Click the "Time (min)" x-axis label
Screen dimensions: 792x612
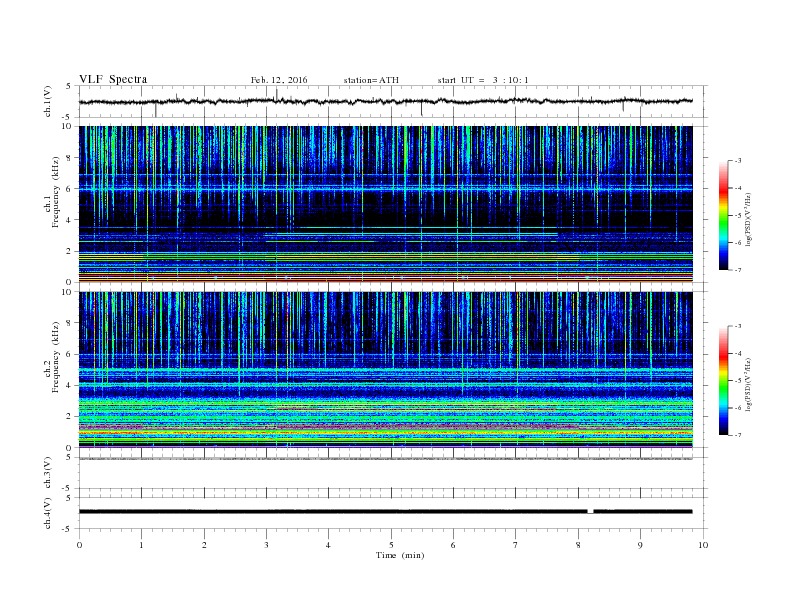[x=400, y=555]
